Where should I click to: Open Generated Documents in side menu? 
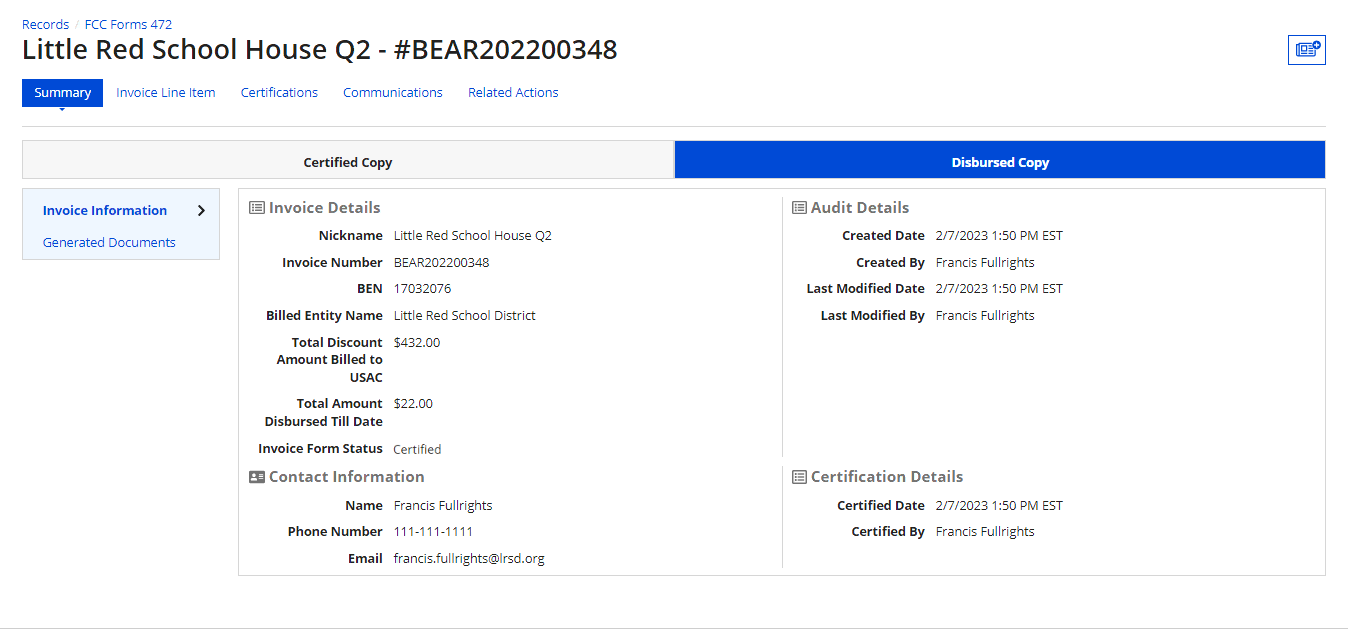(109, 243)
